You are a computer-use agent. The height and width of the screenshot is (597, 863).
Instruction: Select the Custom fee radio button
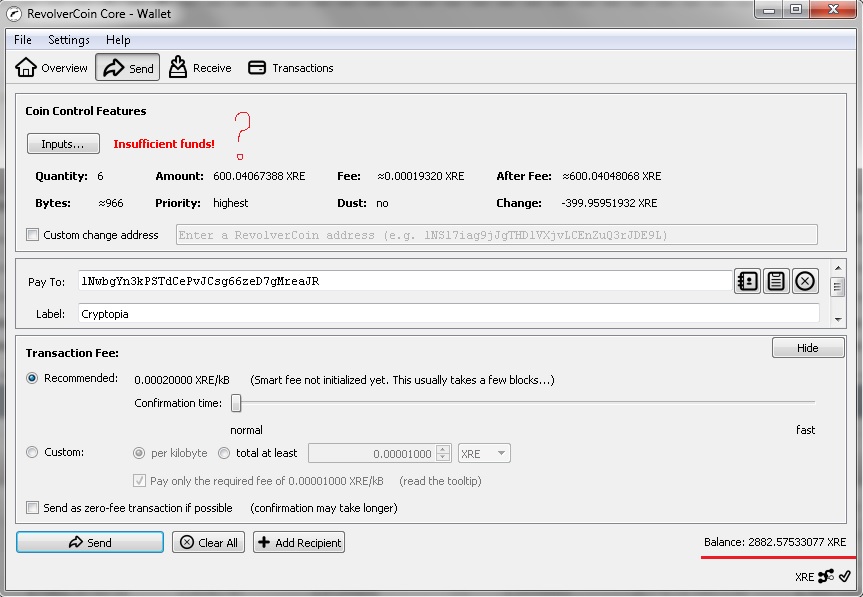pos(32,452)
